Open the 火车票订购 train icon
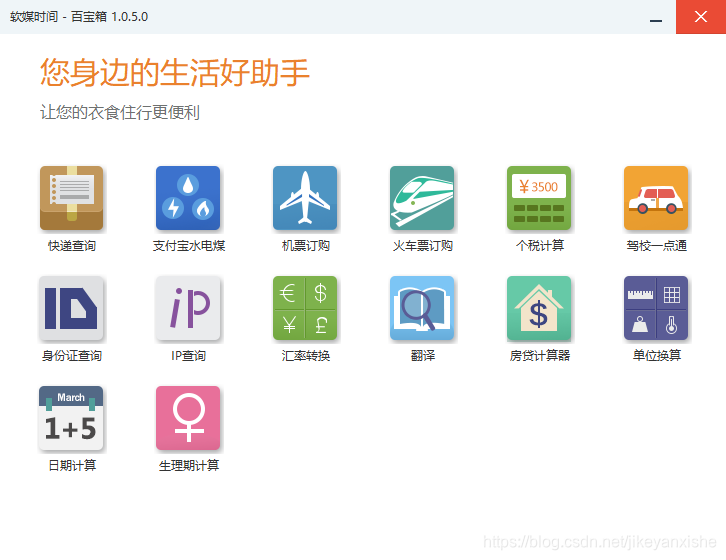Viewport: 726px width, 560px height. point(422,198)
